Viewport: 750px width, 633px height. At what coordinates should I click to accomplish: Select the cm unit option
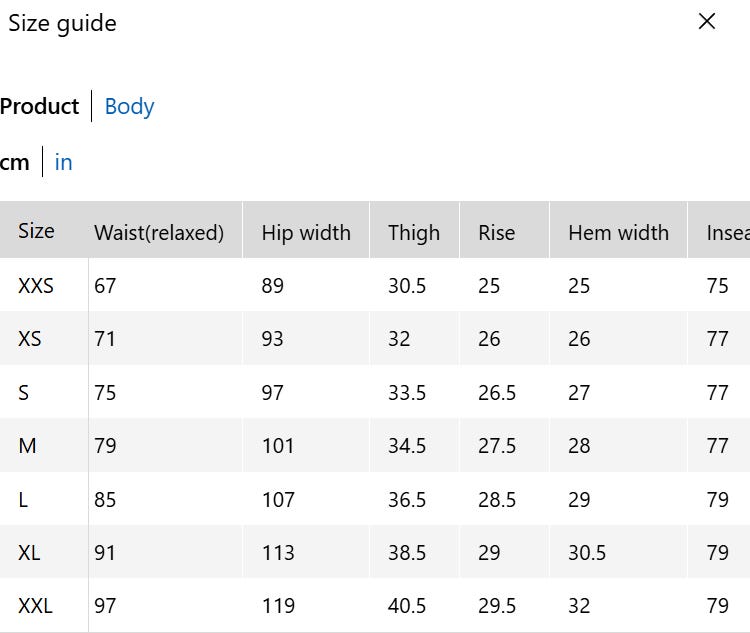[15, 162]
